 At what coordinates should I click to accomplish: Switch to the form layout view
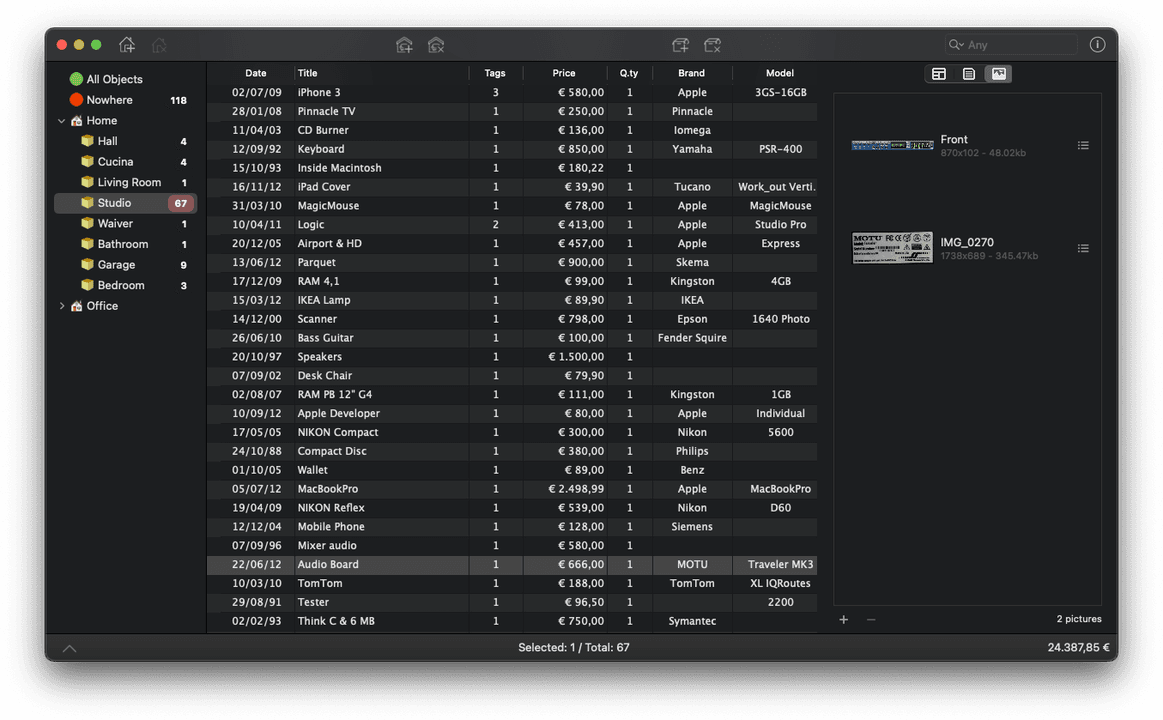click(x=939, y=74)
